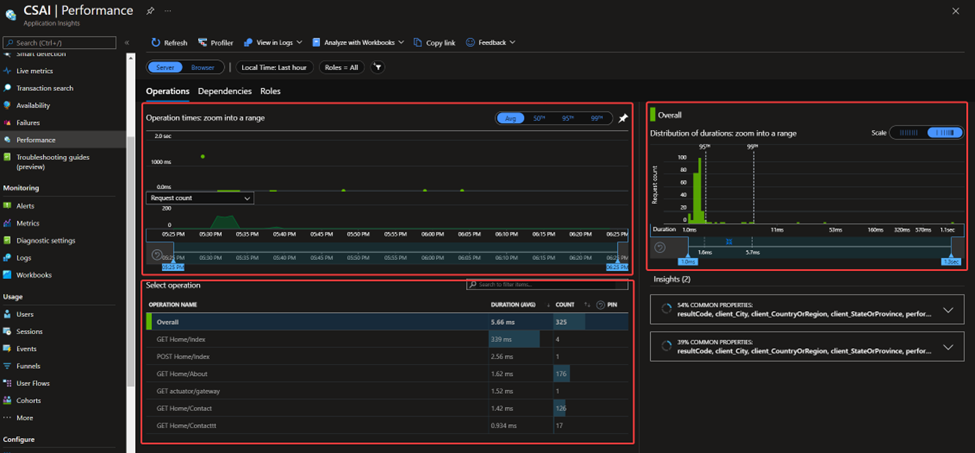This screenshot has width=975, height=453.
Task: Select the 99th percentile aggregation
Action: 596,118
